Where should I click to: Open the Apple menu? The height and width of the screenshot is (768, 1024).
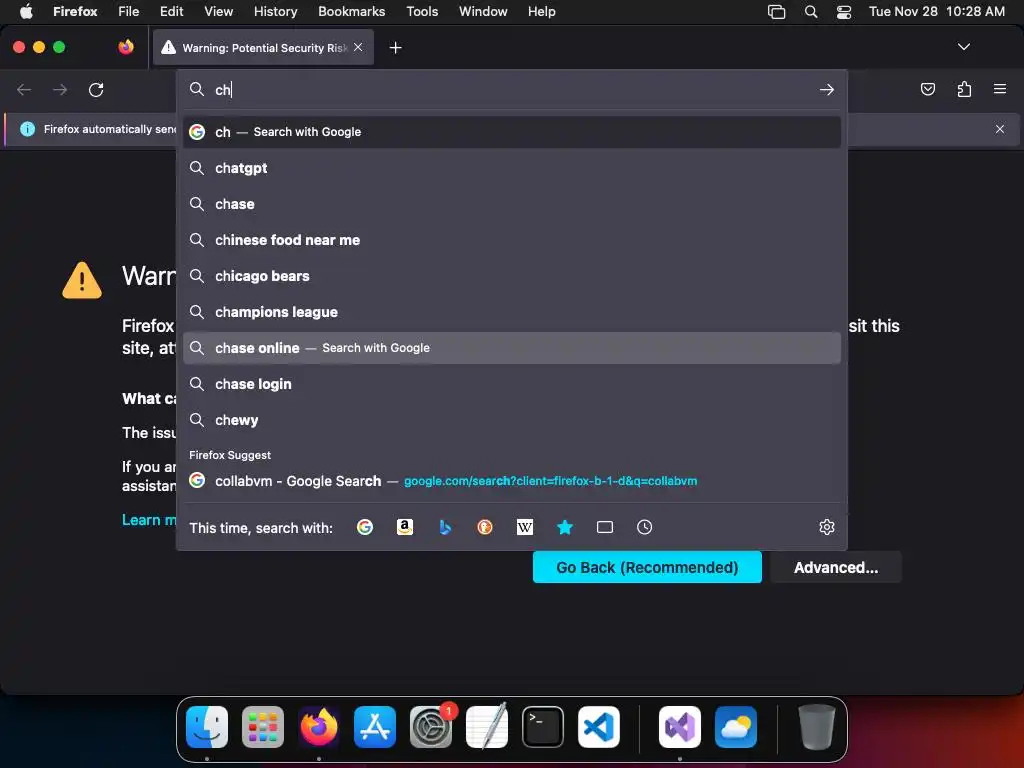pyautogui.click(x=26, y=11)
